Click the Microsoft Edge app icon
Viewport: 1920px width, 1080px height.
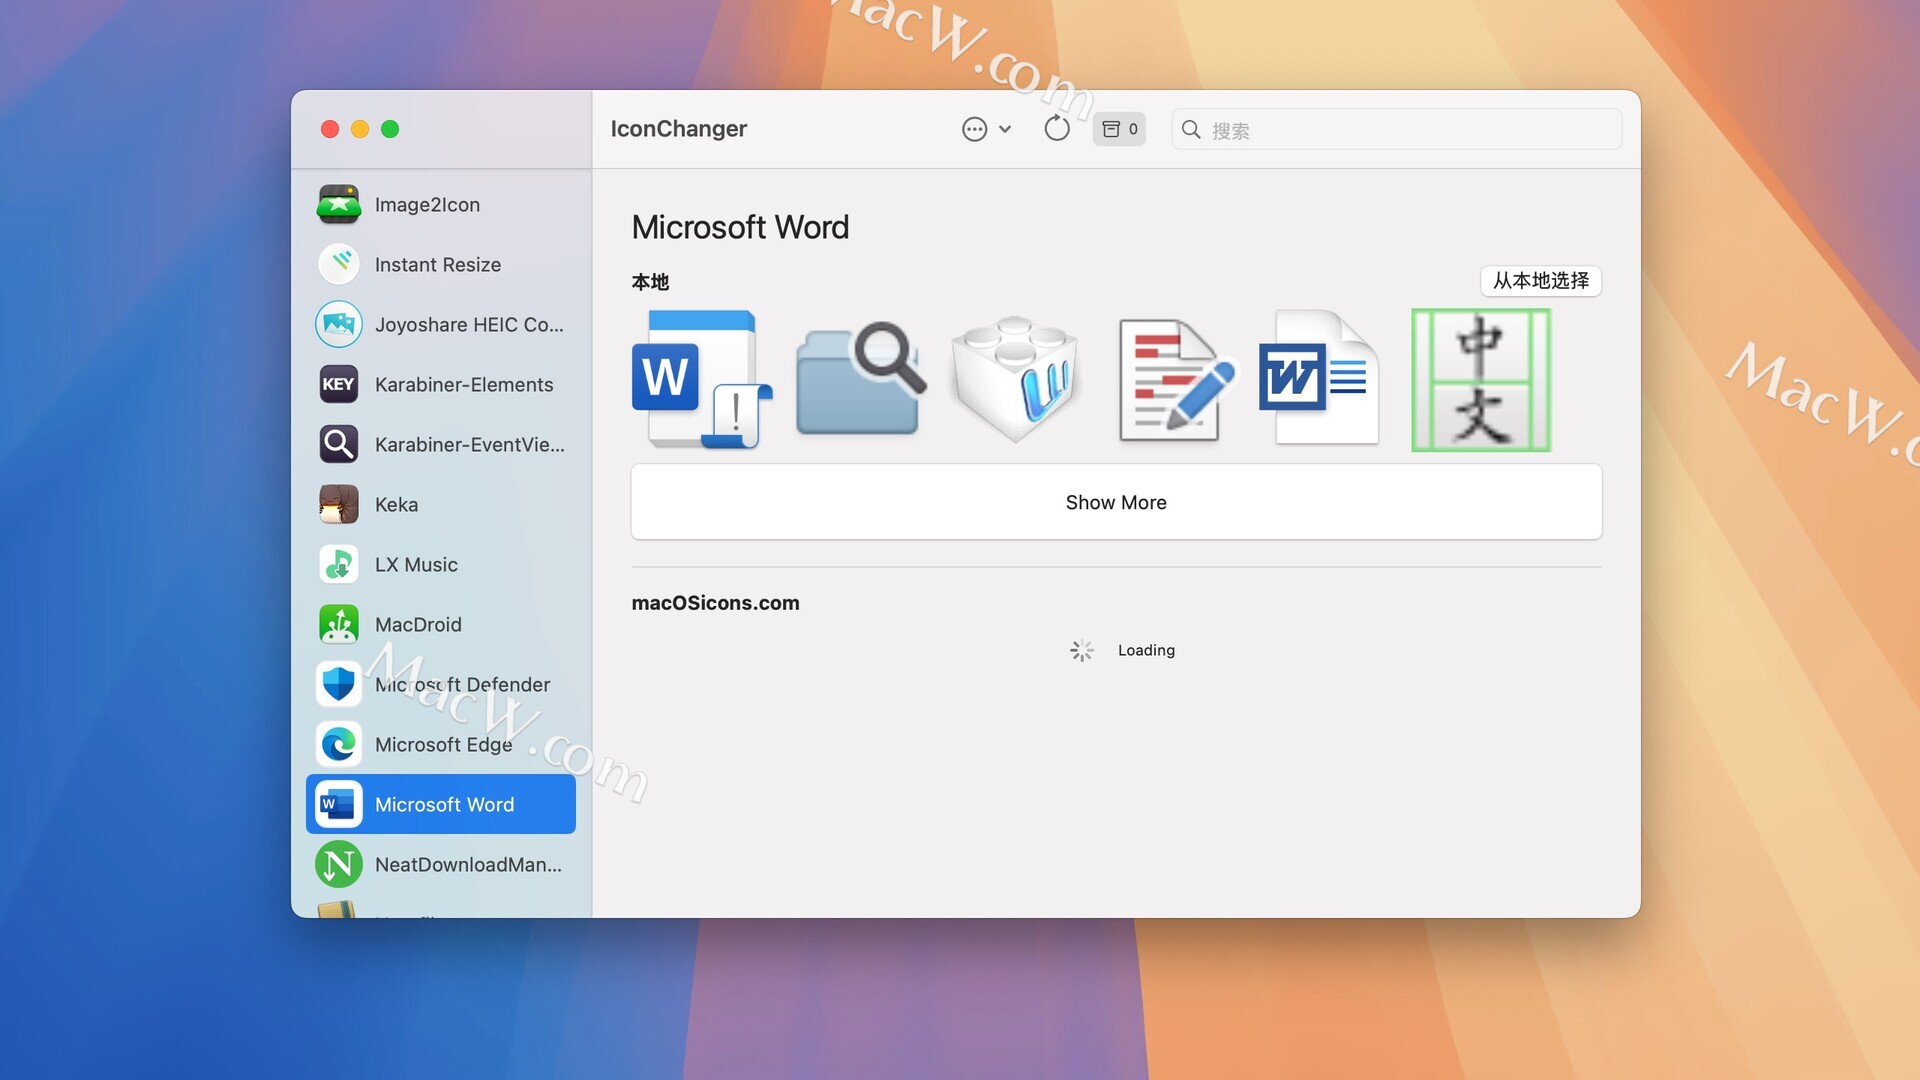coord(339,744)
